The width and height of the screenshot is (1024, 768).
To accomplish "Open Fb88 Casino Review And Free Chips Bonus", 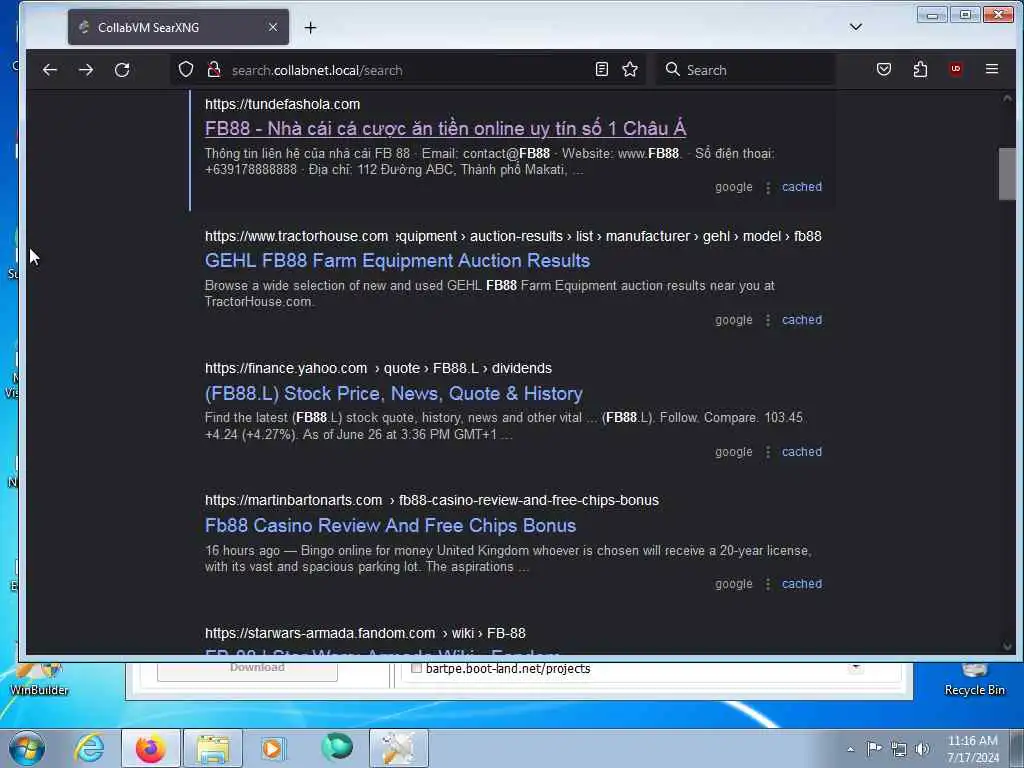I will coord(391,526).
